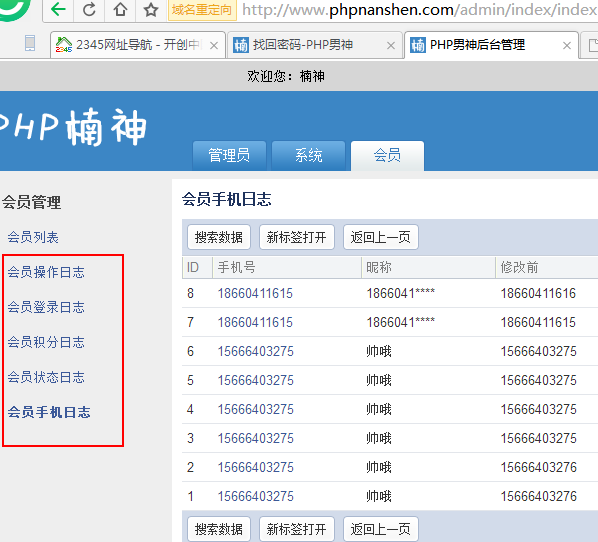Open 会员积分日志 in the sidebar
The width and height of the screenshot is (598, 542).
coord(46,343)
